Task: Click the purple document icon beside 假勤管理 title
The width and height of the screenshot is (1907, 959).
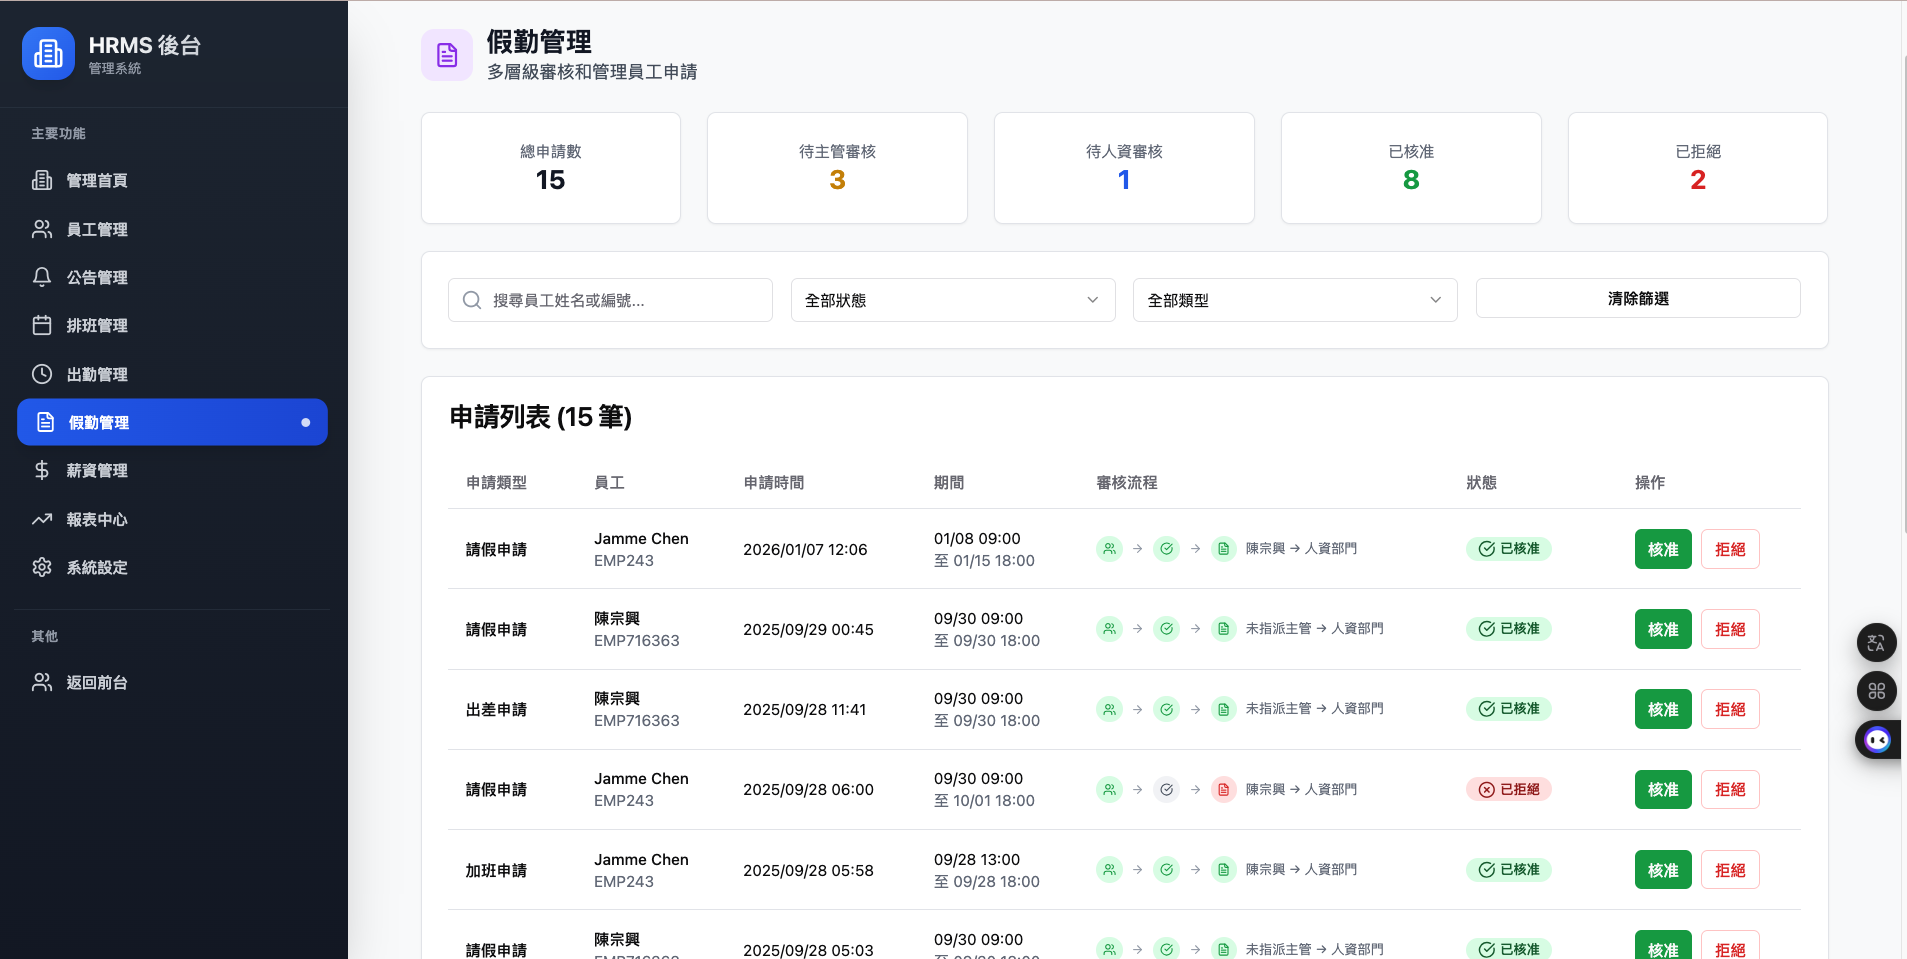Action: (x=447, y=55)
